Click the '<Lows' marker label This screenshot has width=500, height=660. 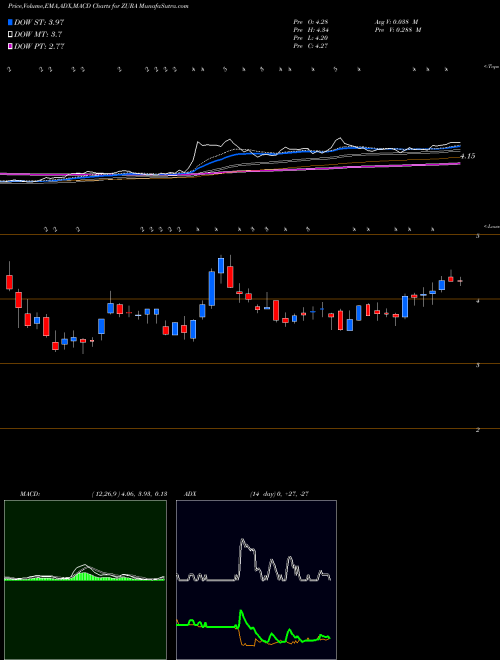[492, 226]
